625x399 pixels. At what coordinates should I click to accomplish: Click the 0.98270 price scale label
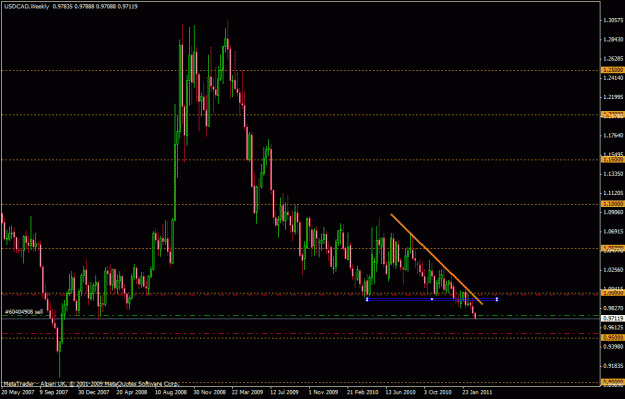[x=613, y=308]
